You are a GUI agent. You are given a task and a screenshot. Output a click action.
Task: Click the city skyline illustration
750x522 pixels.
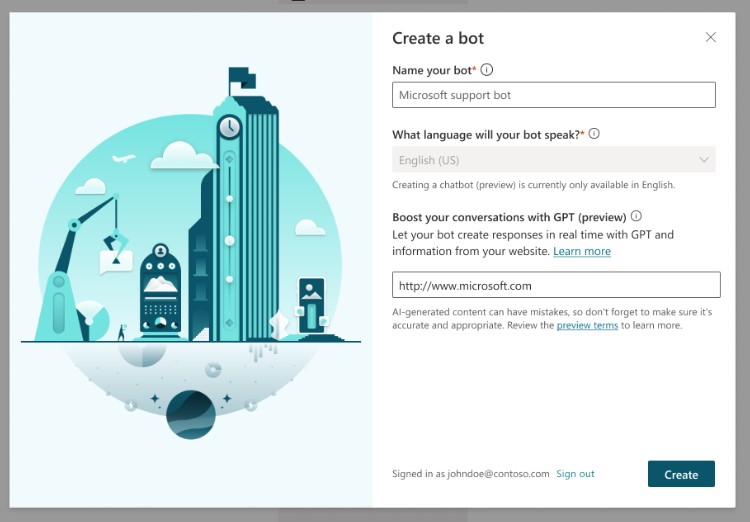point(190,254)
